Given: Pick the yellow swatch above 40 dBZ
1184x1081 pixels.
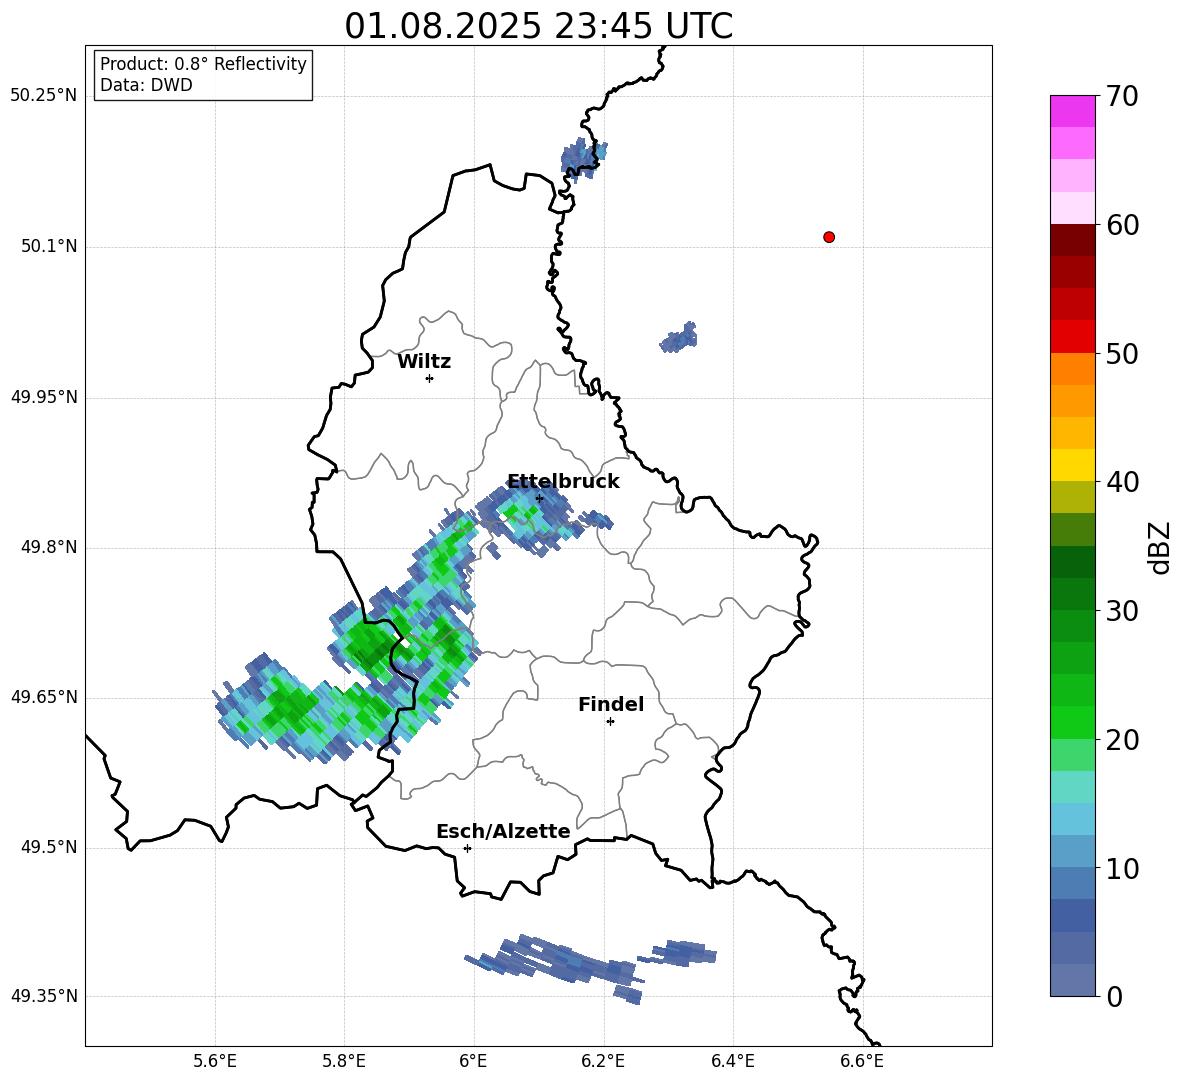Looking at the screenshot, I should pyautogui.click(x=1073, y=465).
